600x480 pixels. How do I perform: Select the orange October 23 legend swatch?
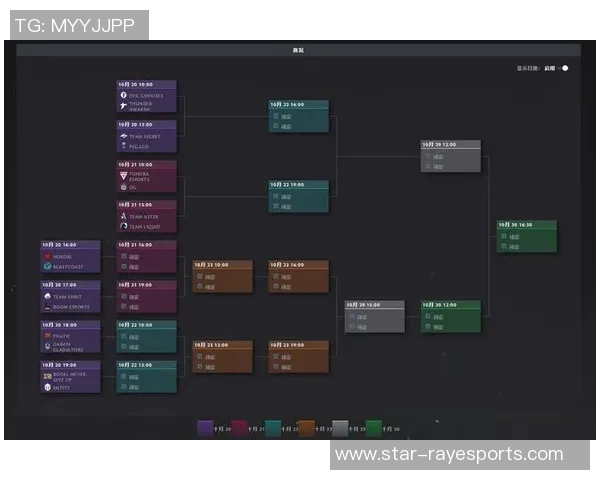pos(307,428)
